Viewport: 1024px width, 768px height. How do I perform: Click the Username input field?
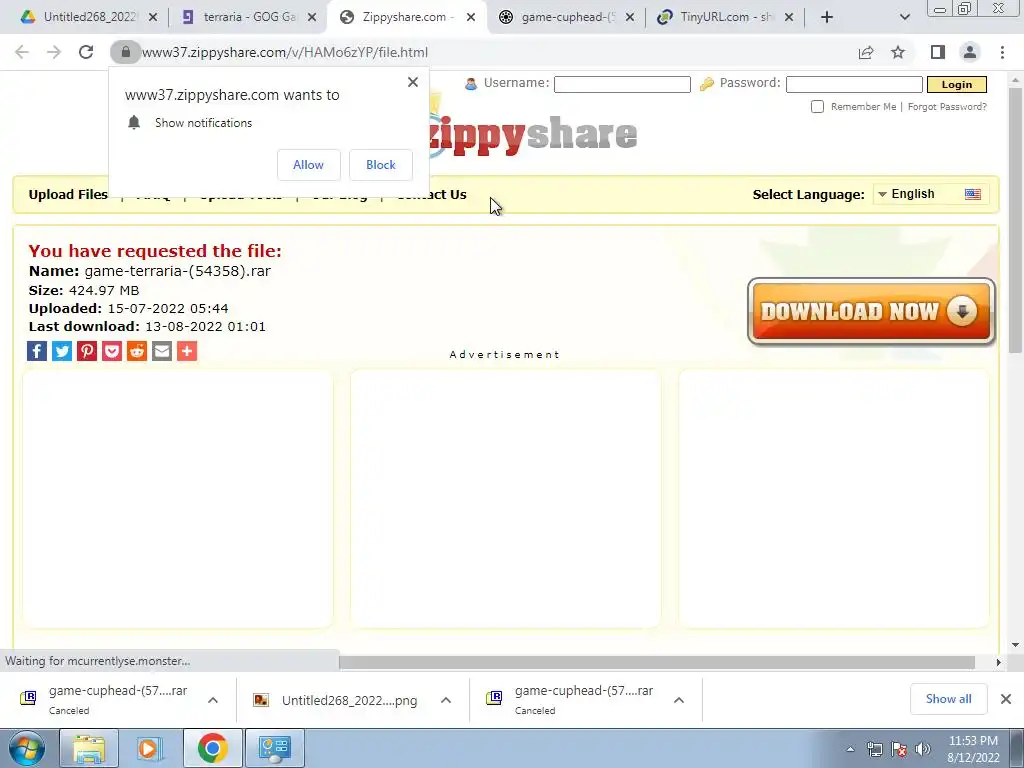tap(622, 84)
